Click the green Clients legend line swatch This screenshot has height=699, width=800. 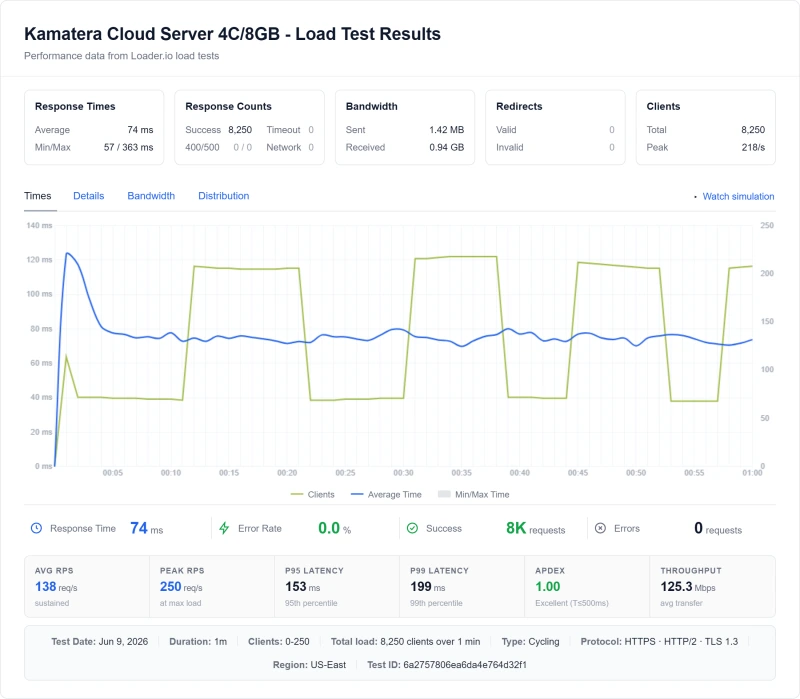pyautogui.click(x=296, y=494)
